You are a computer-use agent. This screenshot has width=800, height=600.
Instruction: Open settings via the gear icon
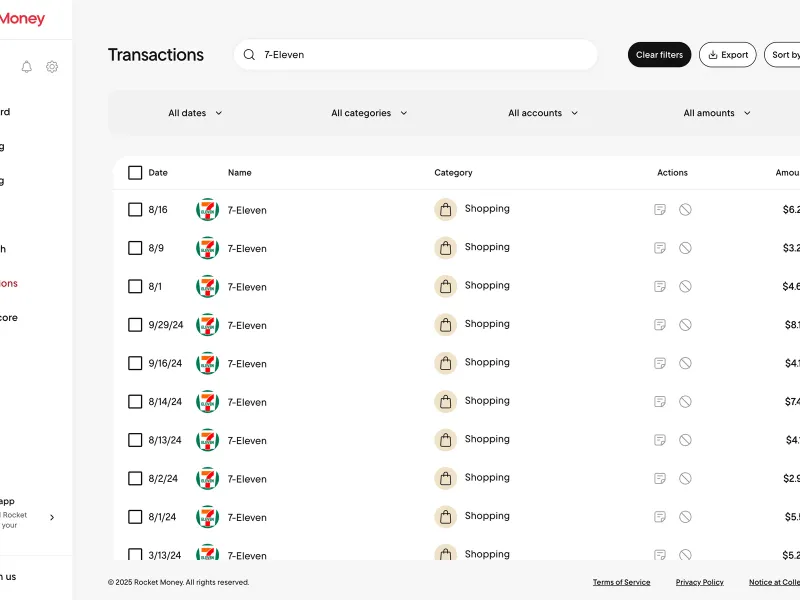tap(52, 67)
